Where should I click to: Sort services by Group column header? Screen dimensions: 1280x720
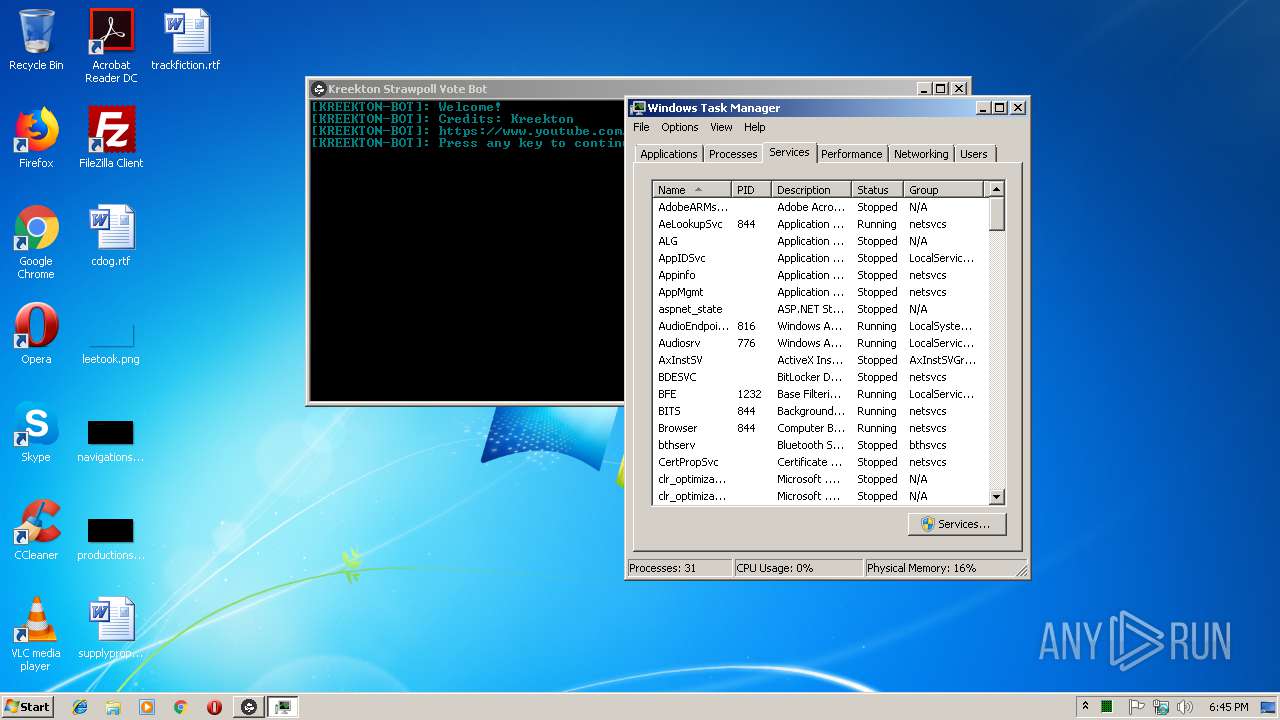coord(945,189)
